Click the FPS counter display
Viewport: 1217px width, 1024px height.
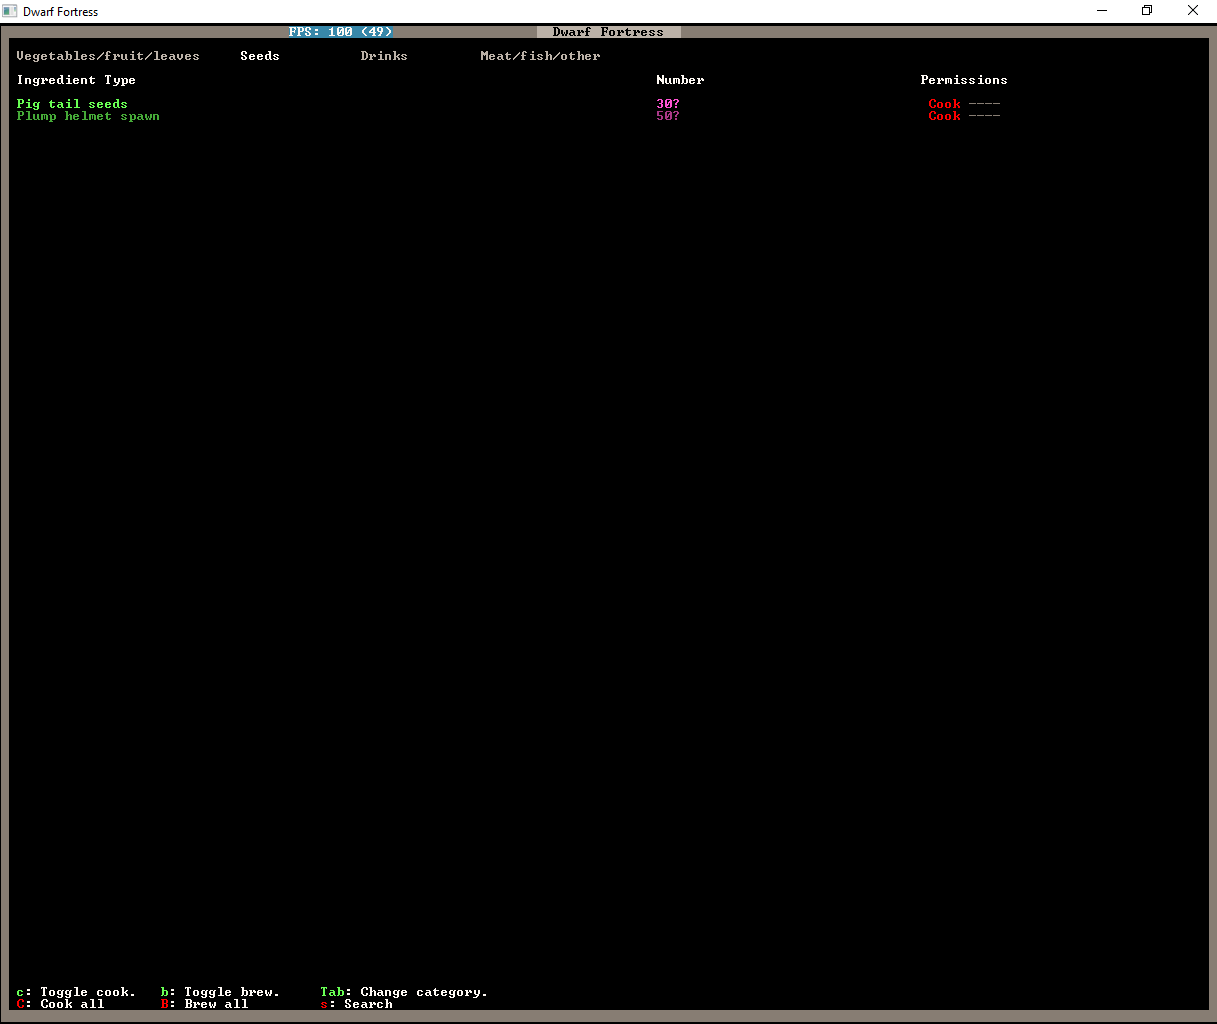tap(340, 32)
